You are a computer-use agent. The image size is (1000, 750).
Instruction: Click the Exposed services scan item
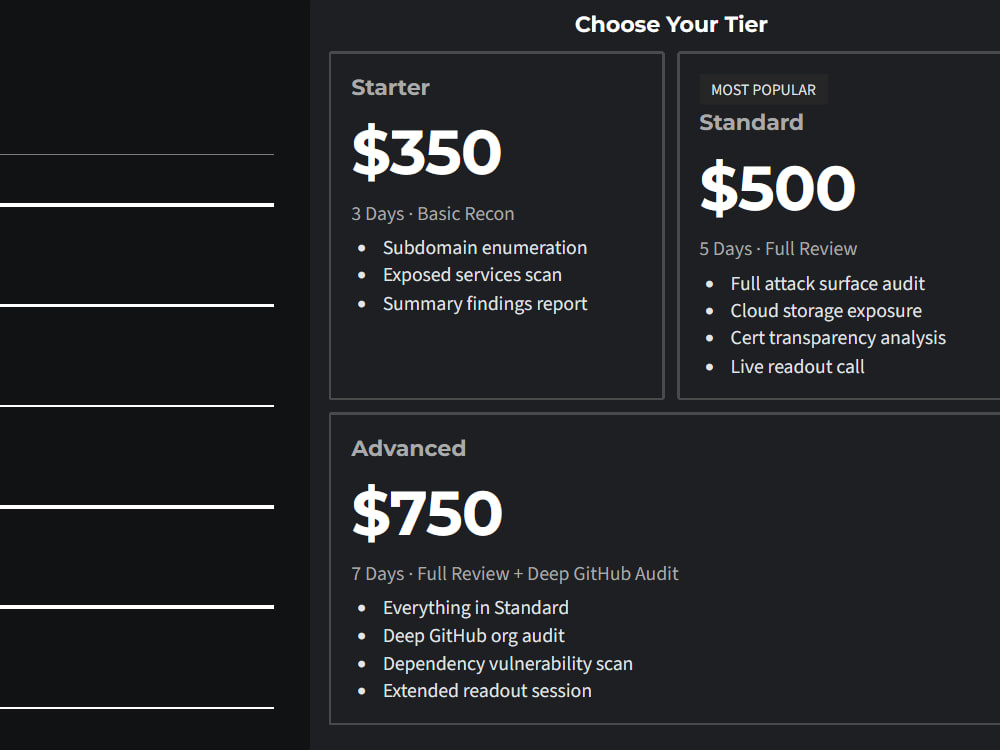[x=472, y=275]
